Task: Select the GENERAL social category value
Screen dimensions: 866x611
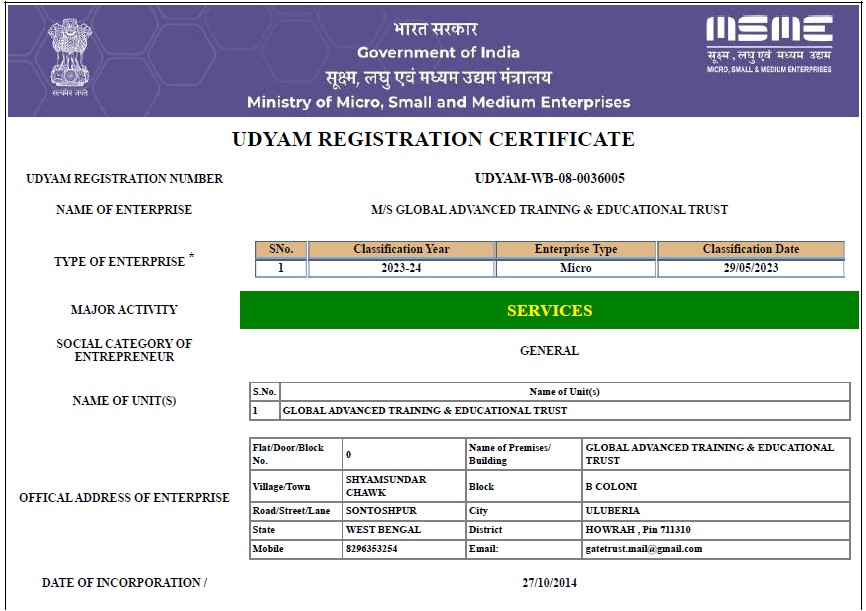Action: coord(550,351)
